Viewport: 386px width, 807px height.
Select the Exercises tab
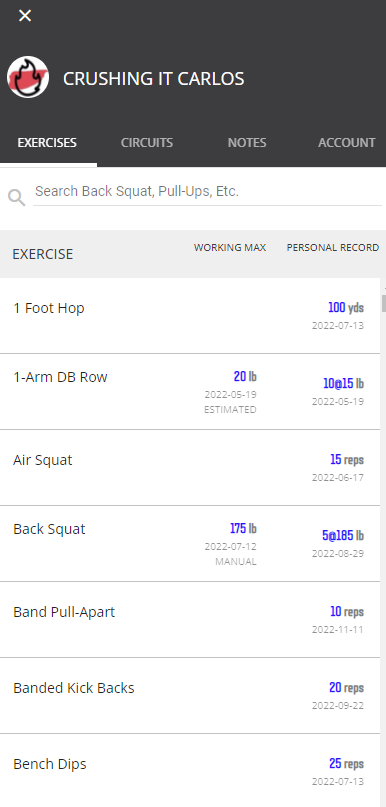(x=47, y=143)
